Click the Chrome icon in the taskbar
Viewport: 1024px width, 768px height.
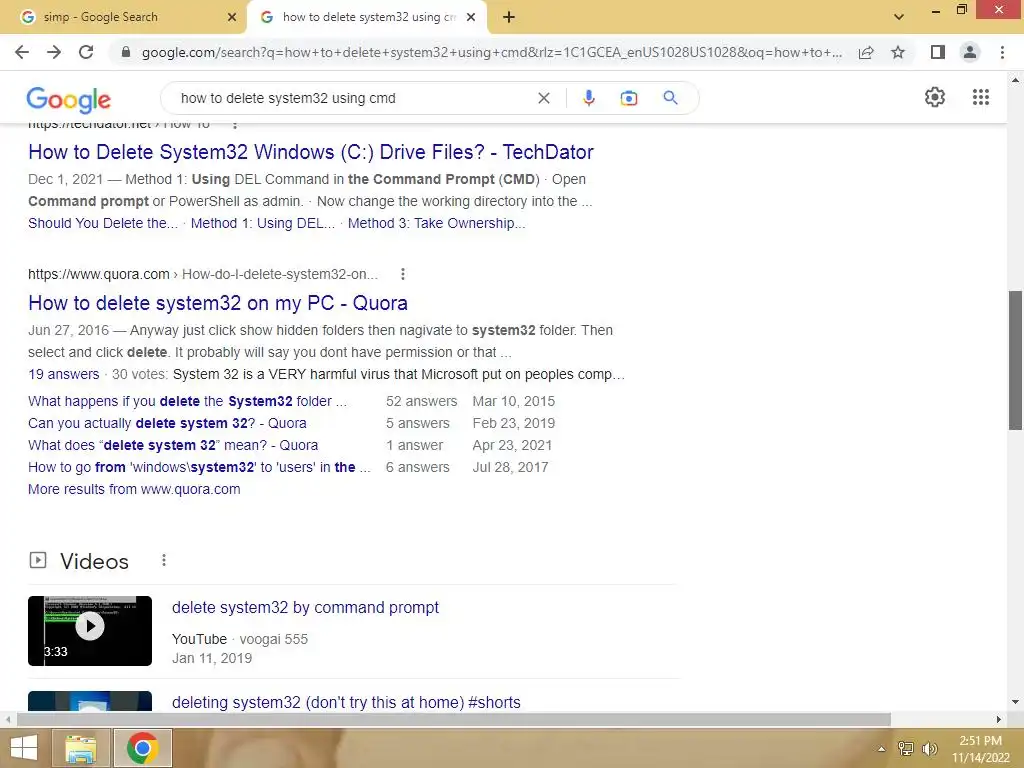tap(143, 748)
